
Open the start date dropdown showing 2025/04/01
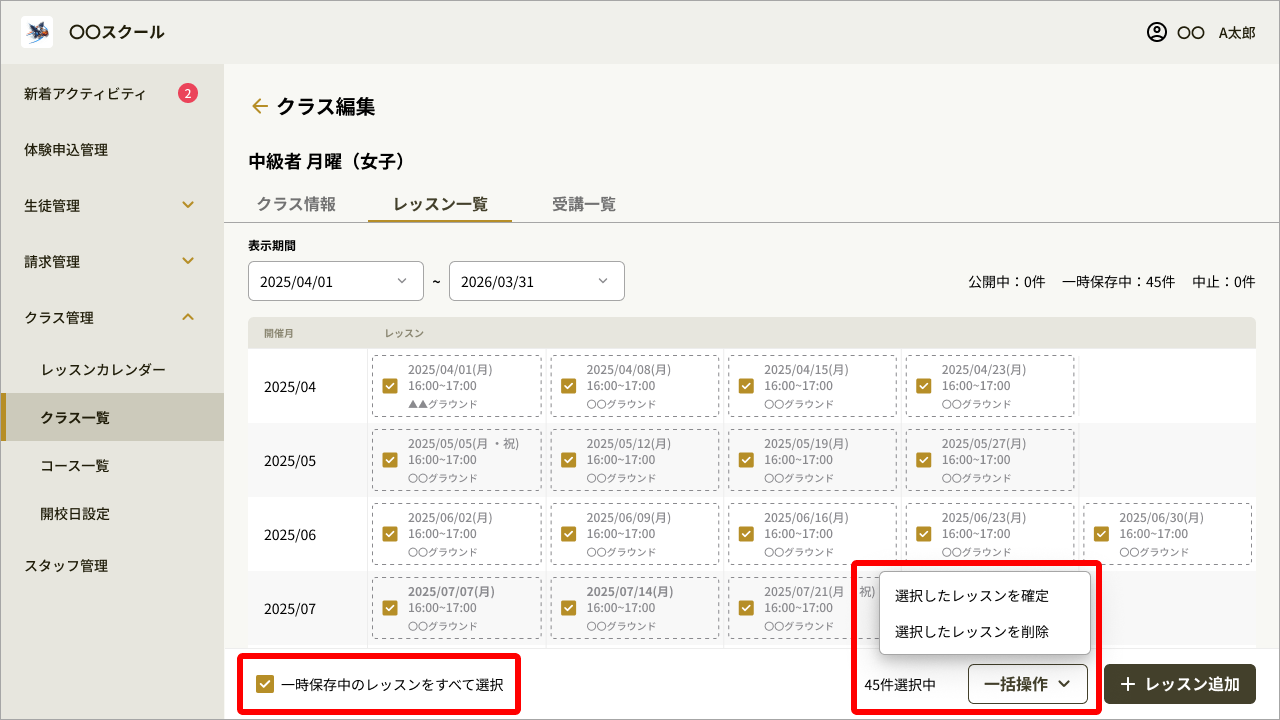tap(335, 281)
